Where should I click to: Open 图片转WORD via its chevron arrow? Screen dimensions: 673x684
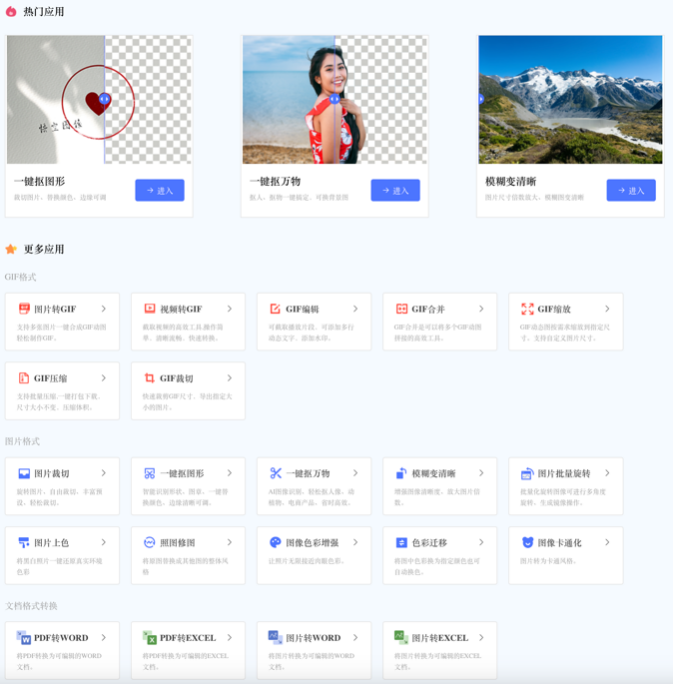pyautogui.click(x=355, y=638)
